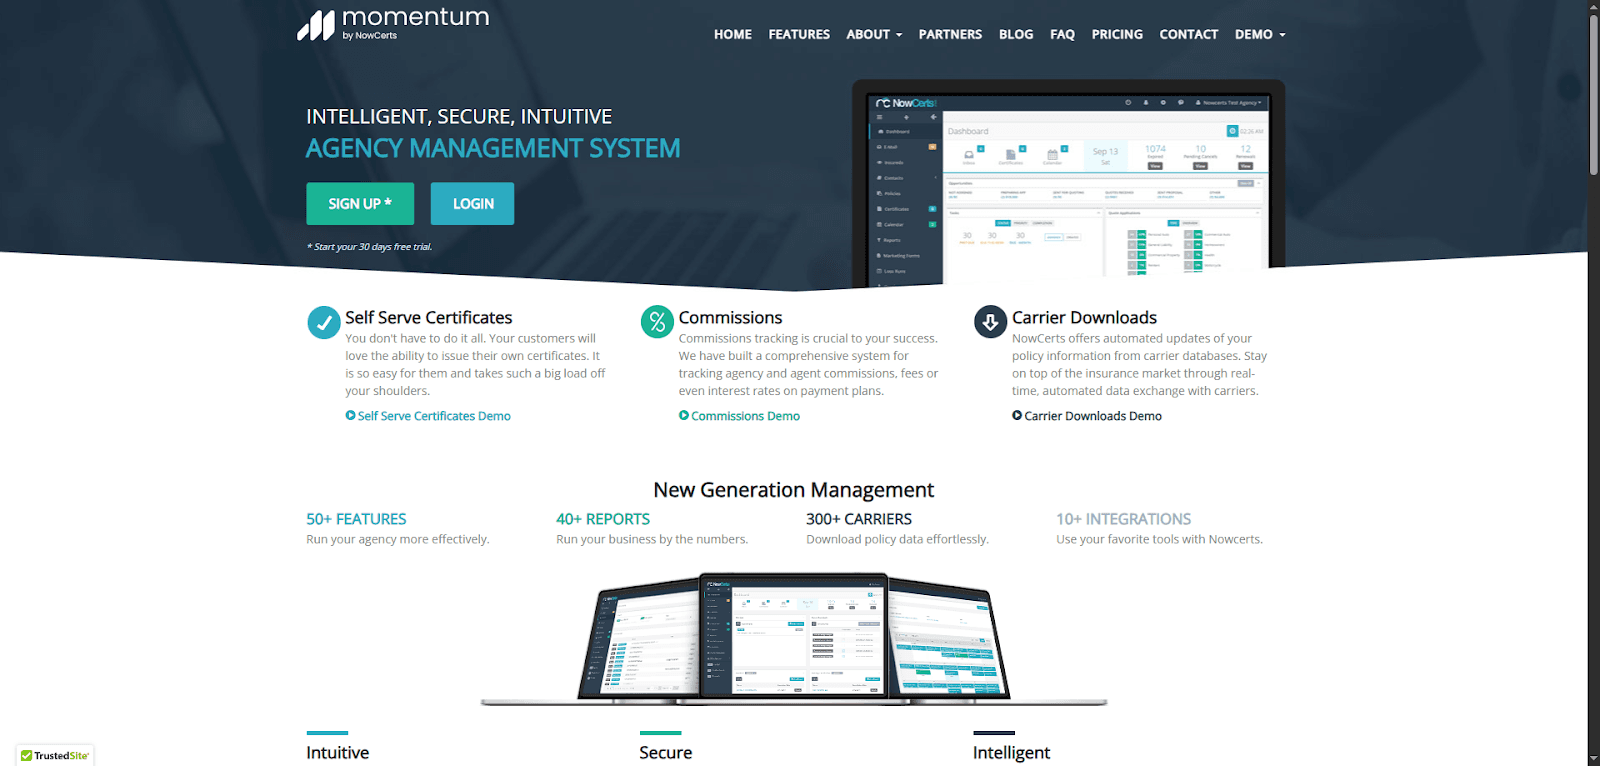
Task: Click the Secure section heading
Action: 666,753
